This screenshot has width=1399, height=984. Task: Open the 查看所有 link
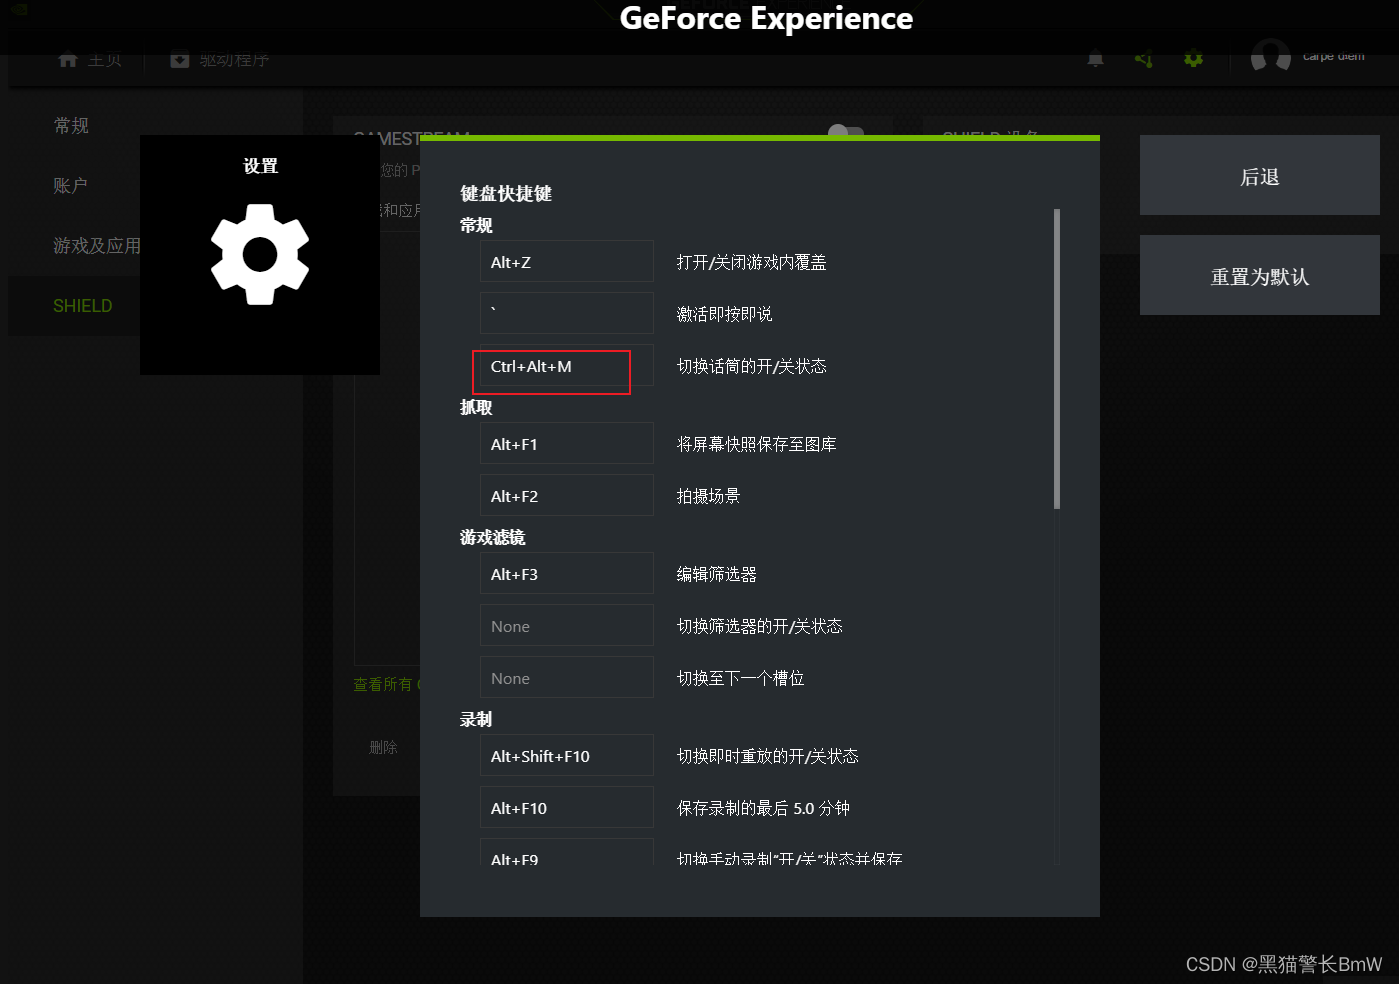coord(386,684)
